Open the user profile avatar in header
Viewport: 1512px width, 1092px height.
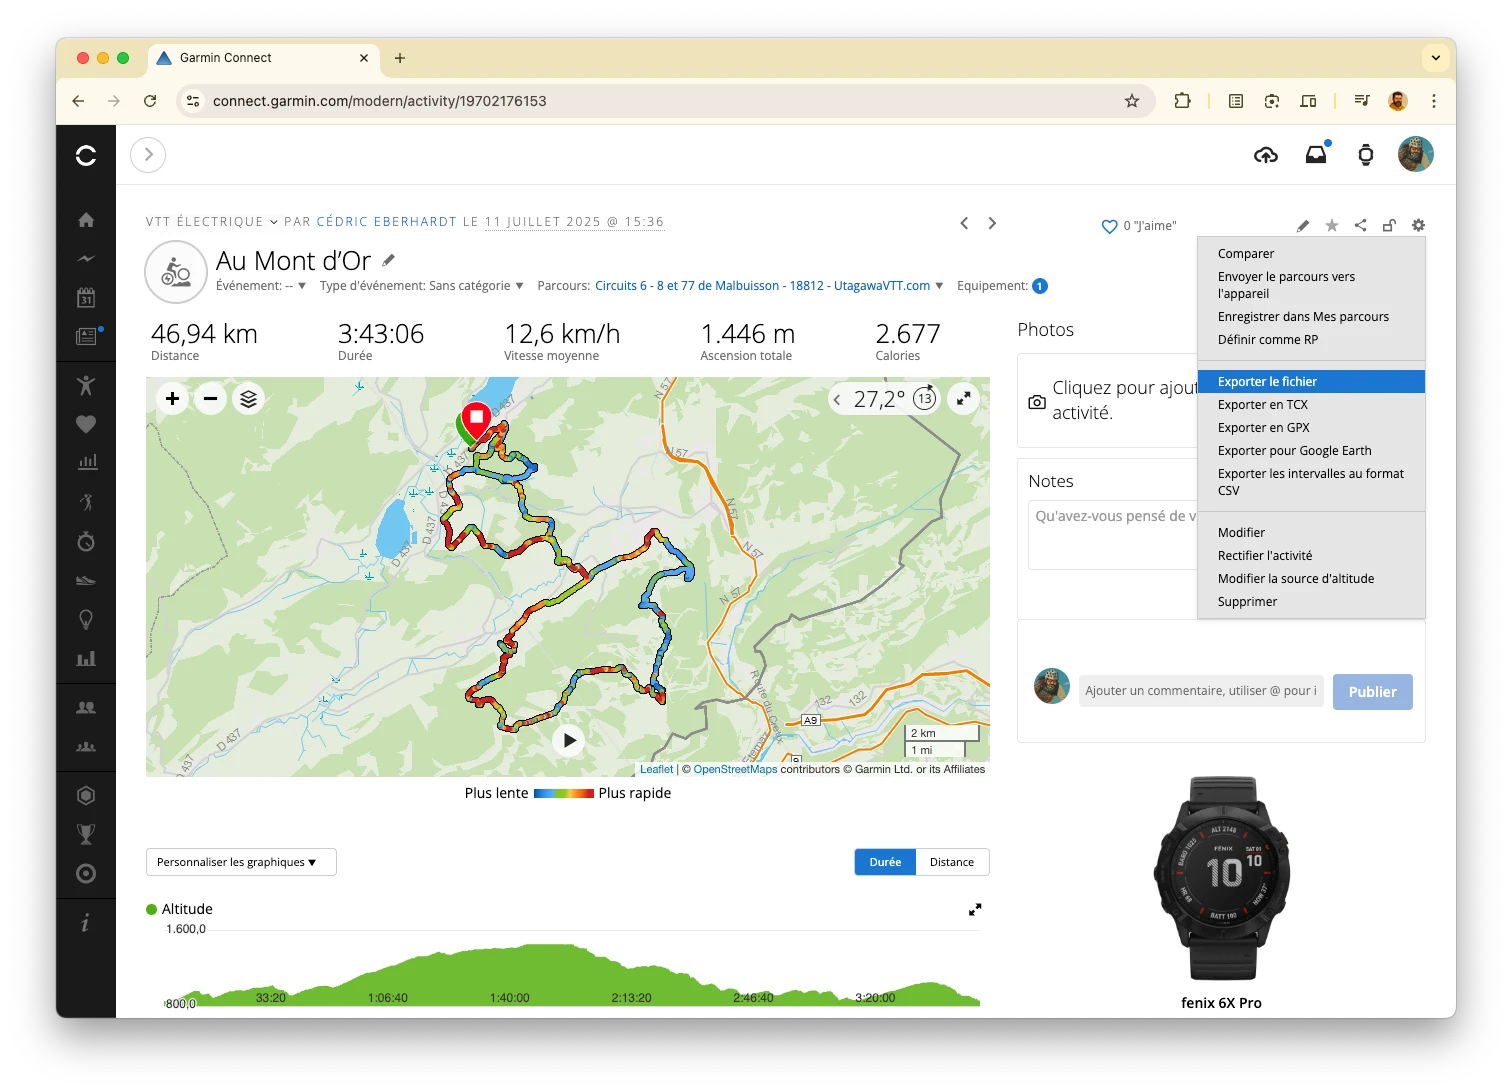1416,155
